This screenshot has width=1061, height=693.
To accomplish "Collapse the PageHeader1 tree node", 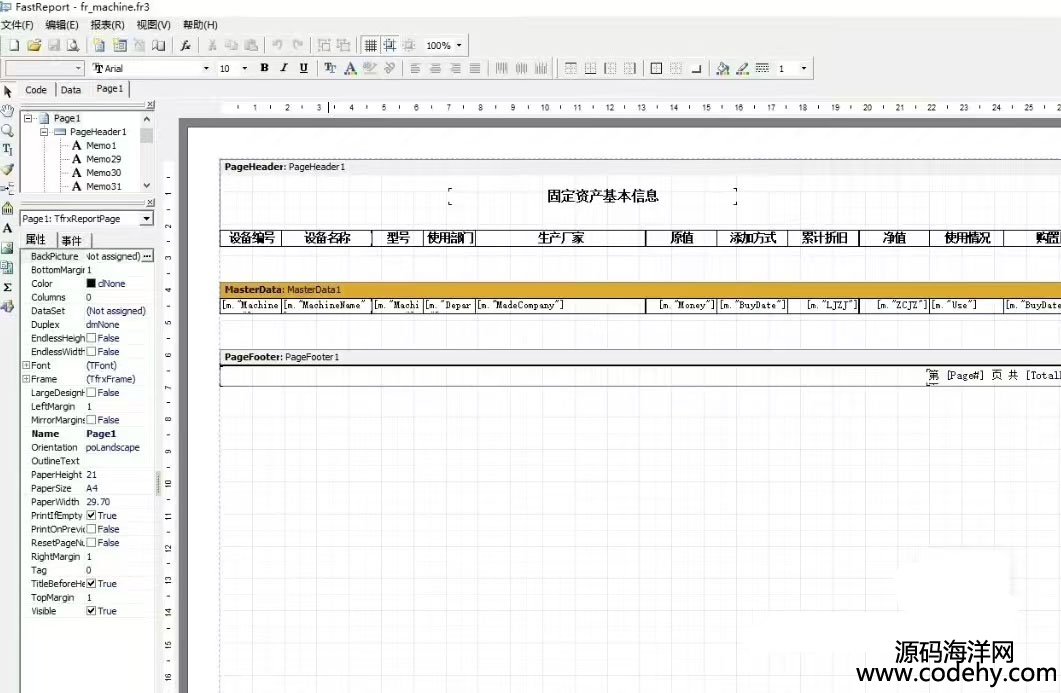I will pos(44,132).
